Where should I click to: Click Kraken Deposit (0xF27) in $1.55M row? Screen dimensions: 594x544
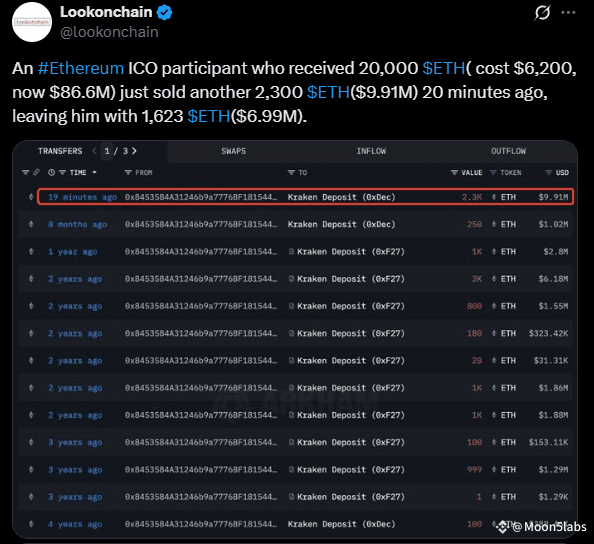click(351, 306)
